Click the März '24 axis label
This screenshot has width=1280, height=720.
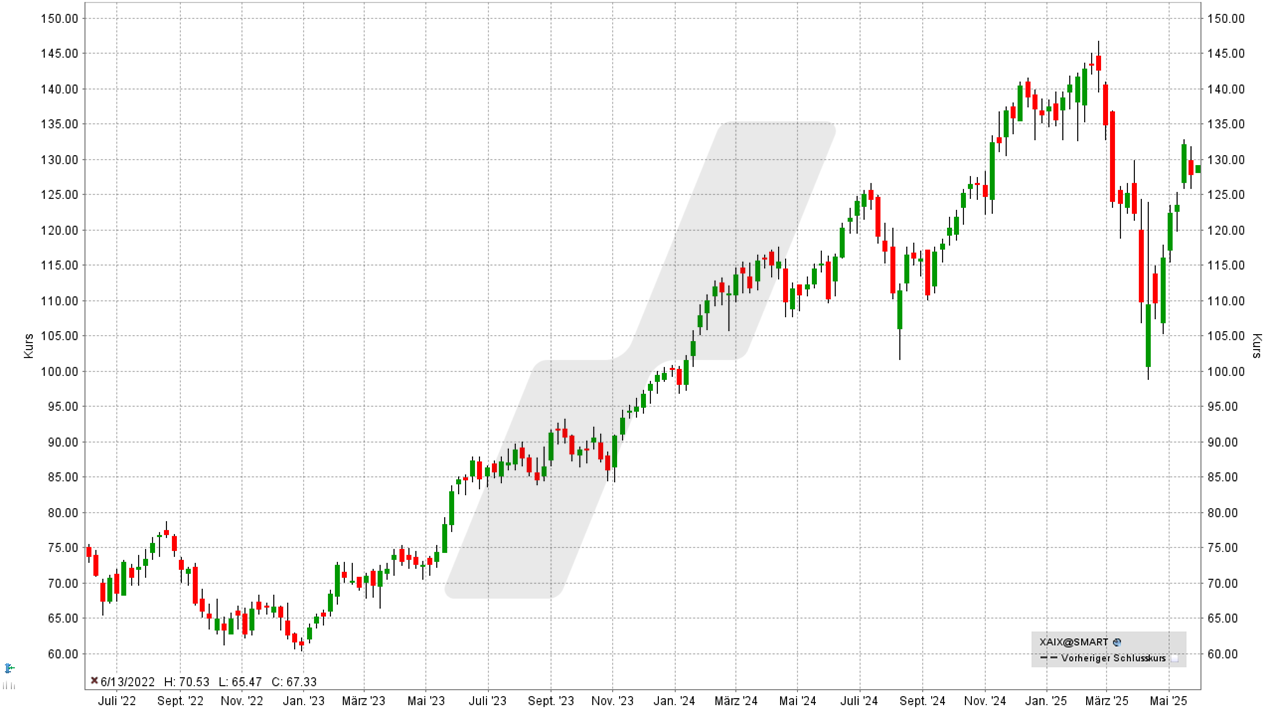(x=735, y=702)
